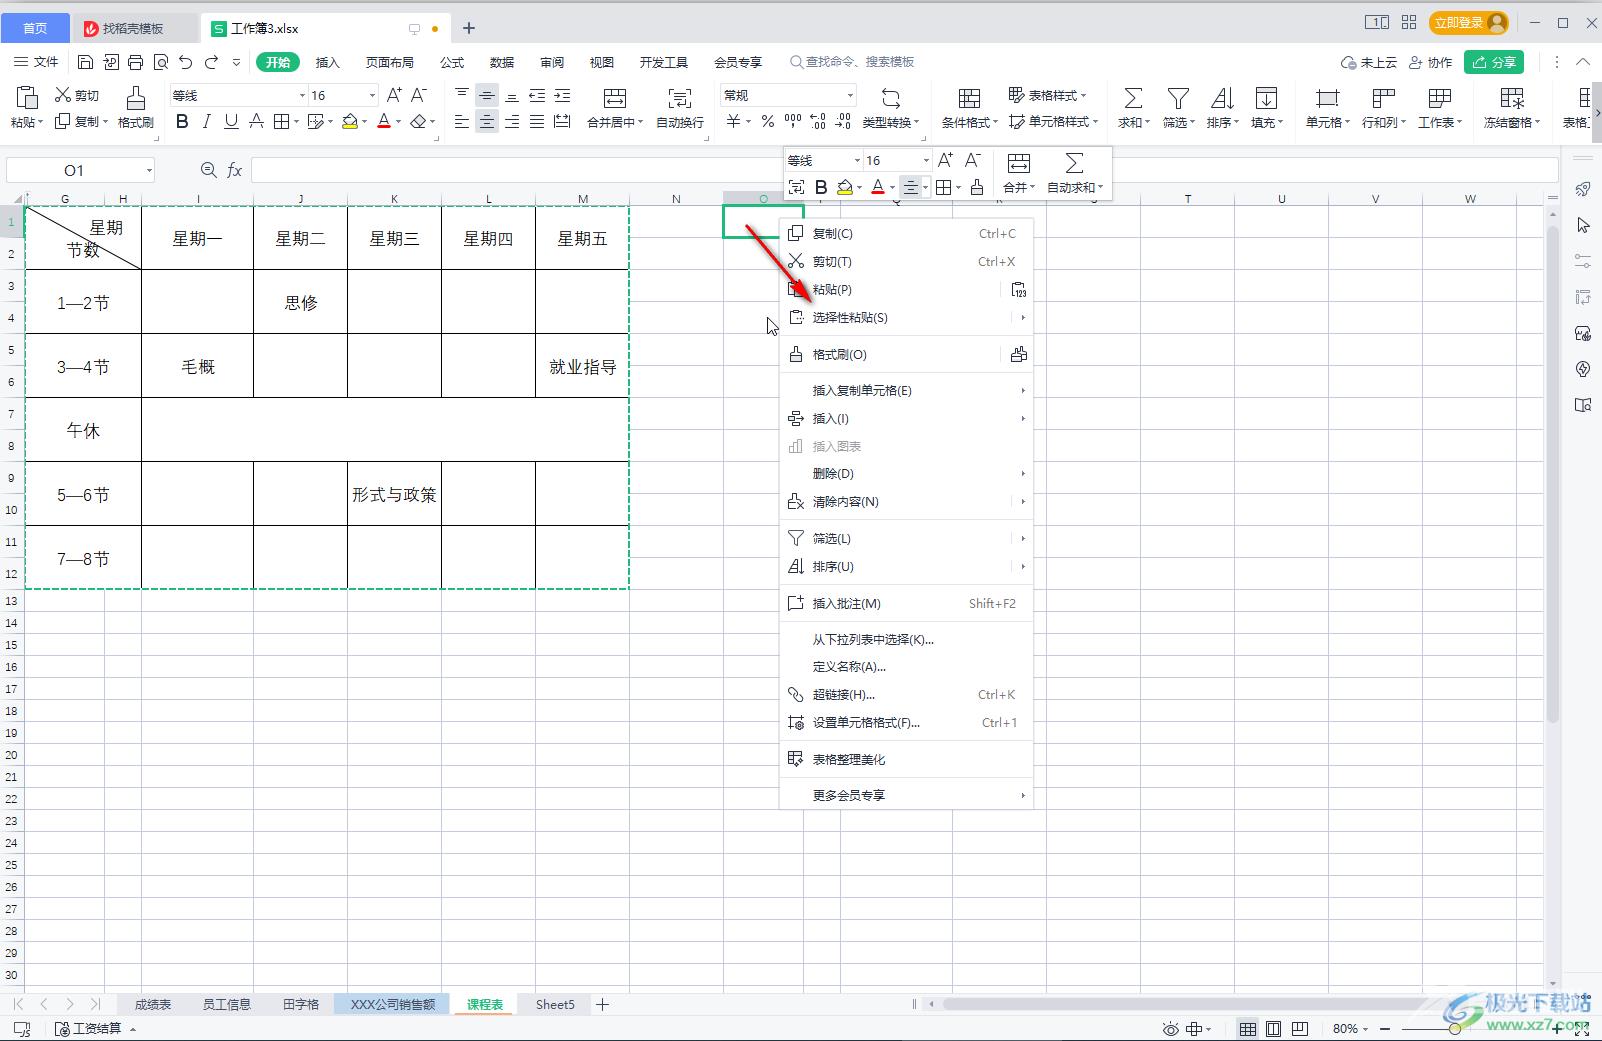This screenshot has height=1041, width=1602.
Task: Select Paste Special 选择性粘贴(S) in context menu
Action: click(x=906, y=318)
